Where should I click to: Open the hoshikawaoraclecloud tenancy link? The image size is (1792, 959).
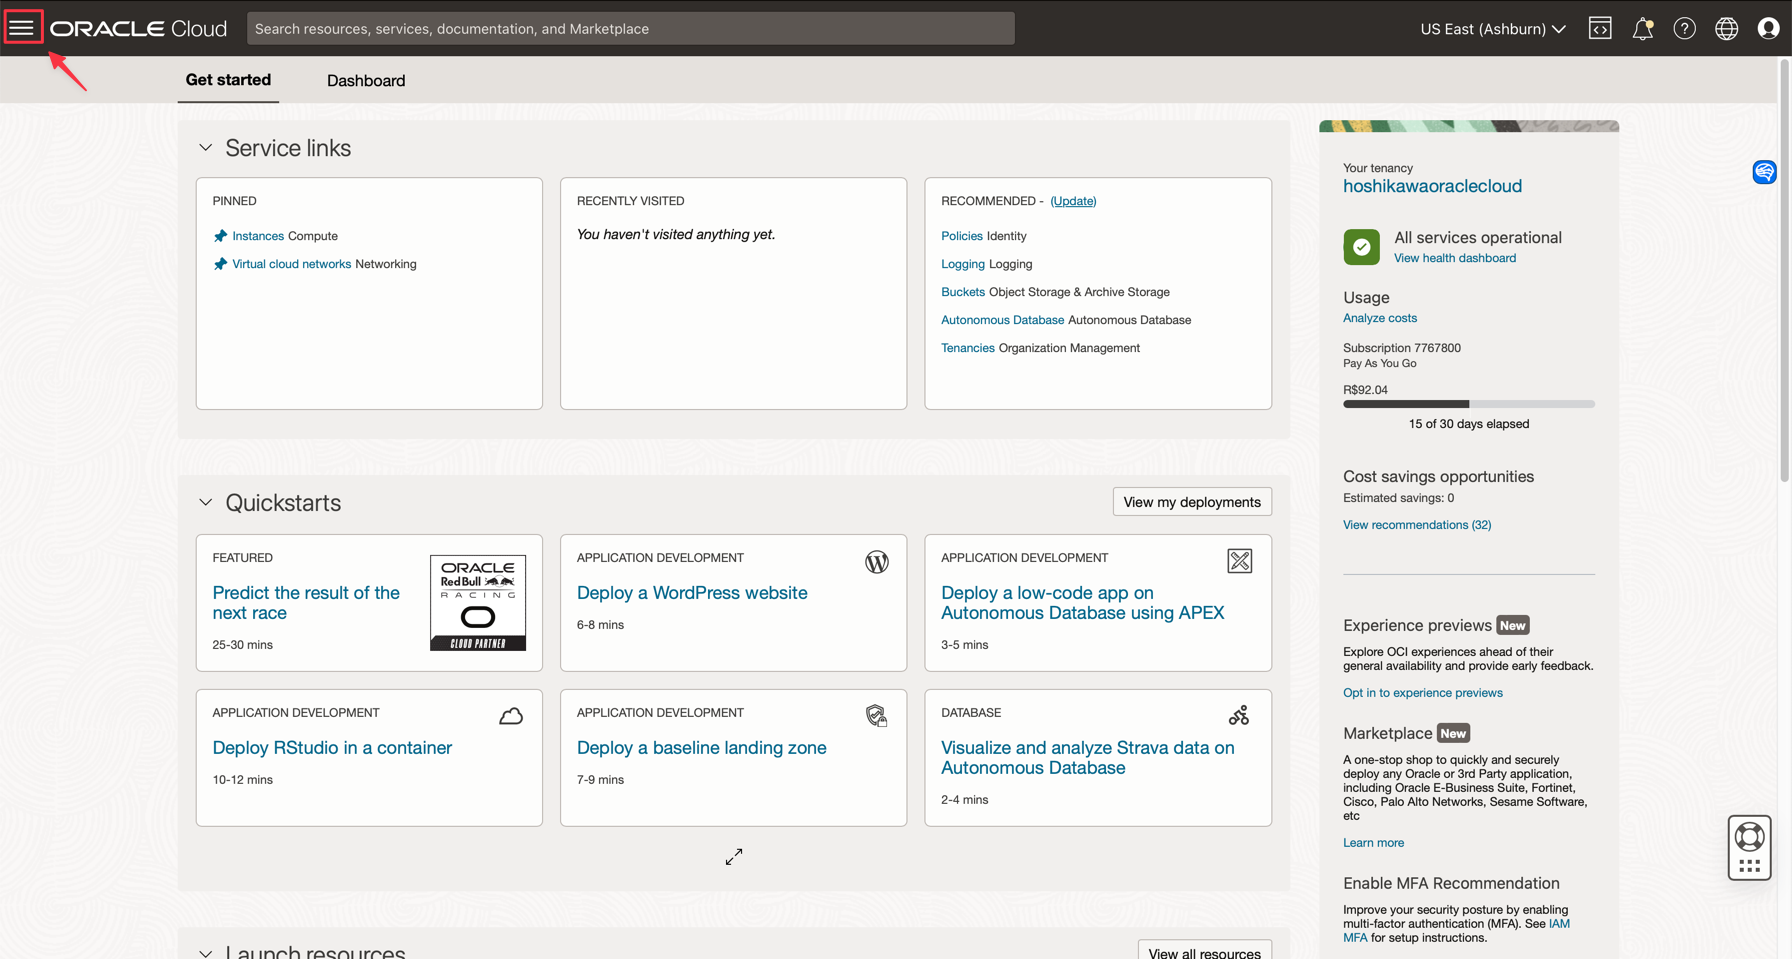click(x=1432, y=186)
